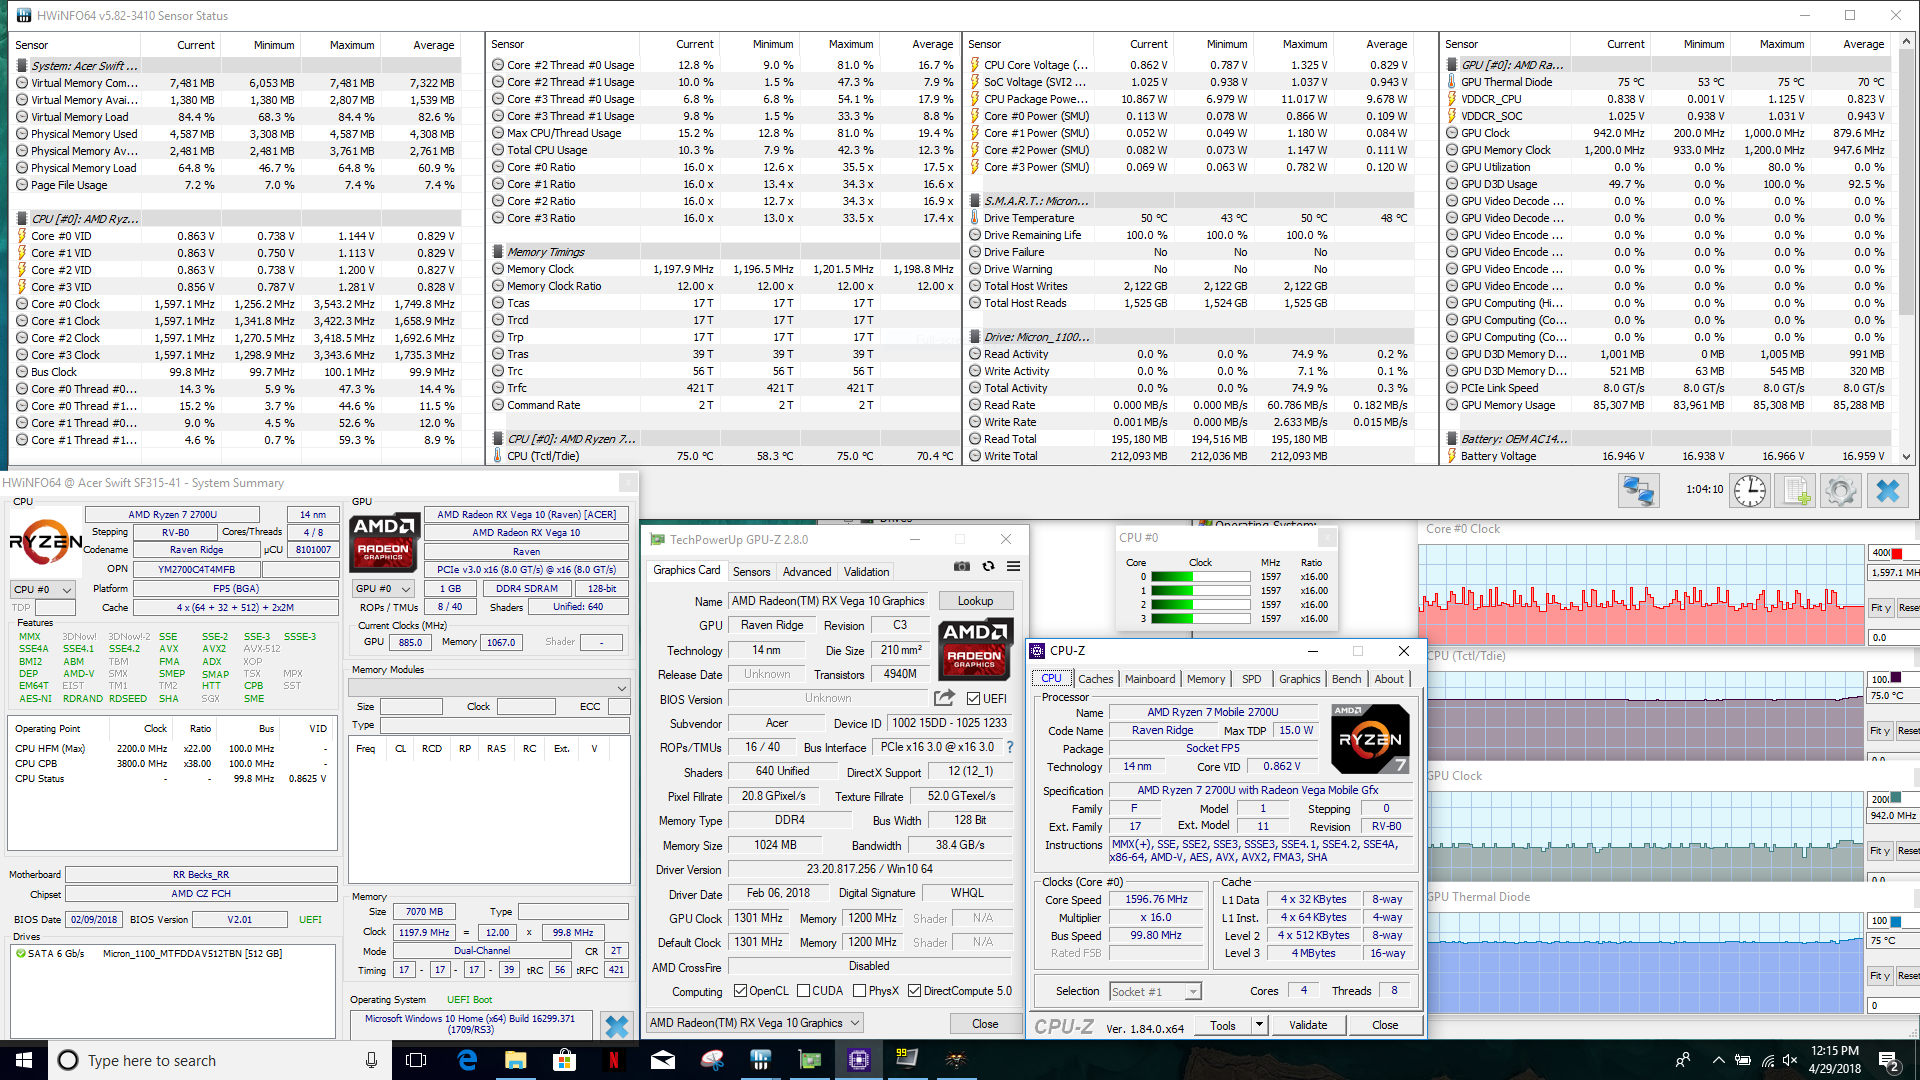The image size is (1920, 1080).
Task: Open the CPU #0 selector dropdown
Action: pos(43,589)
